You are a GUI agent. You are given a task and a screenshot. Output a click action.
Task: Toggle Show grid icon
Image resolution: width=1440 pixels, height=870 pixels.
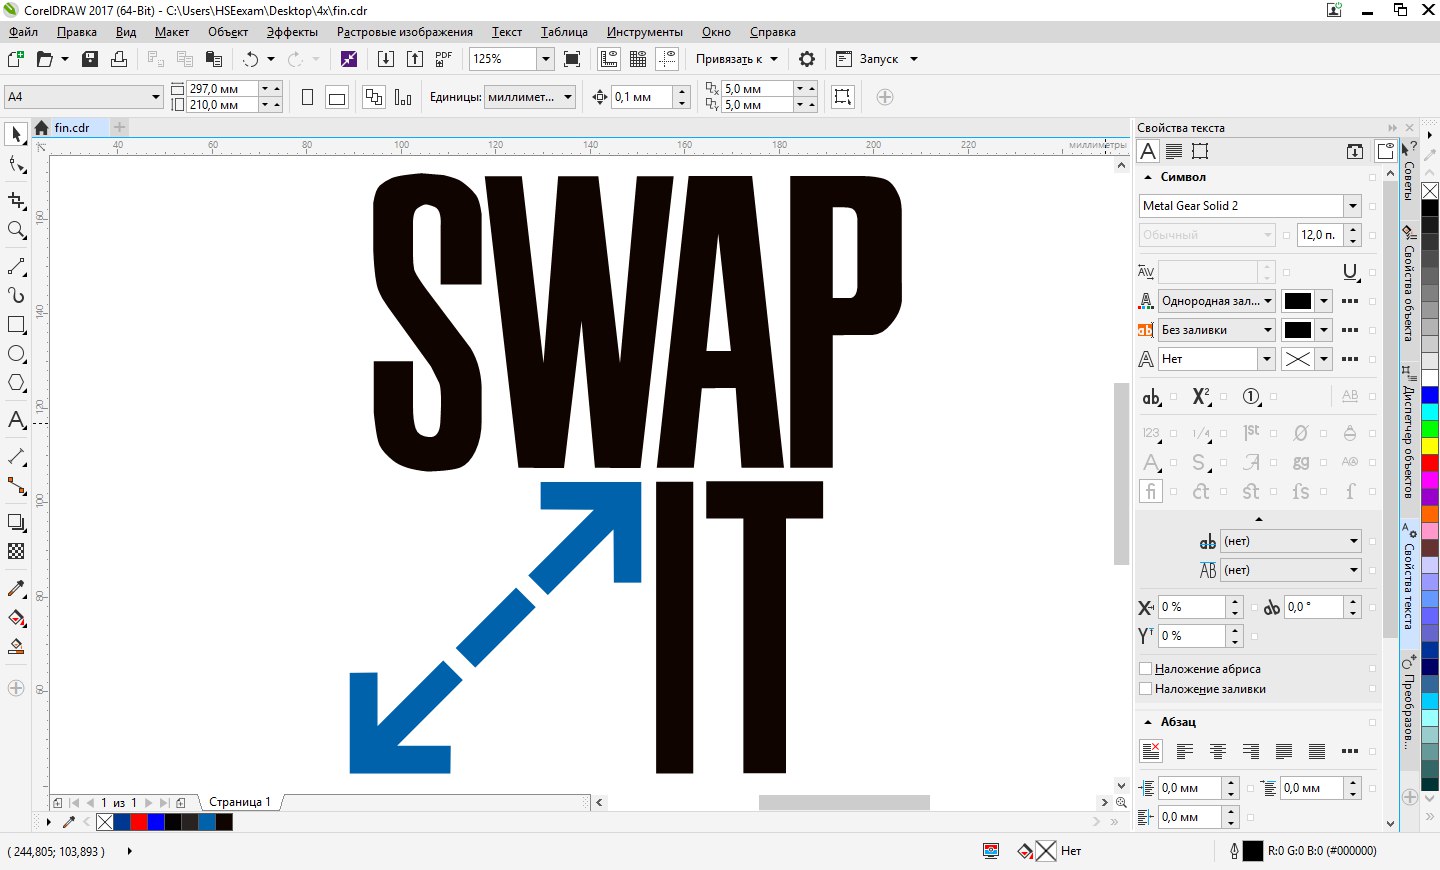pos(638,59)
